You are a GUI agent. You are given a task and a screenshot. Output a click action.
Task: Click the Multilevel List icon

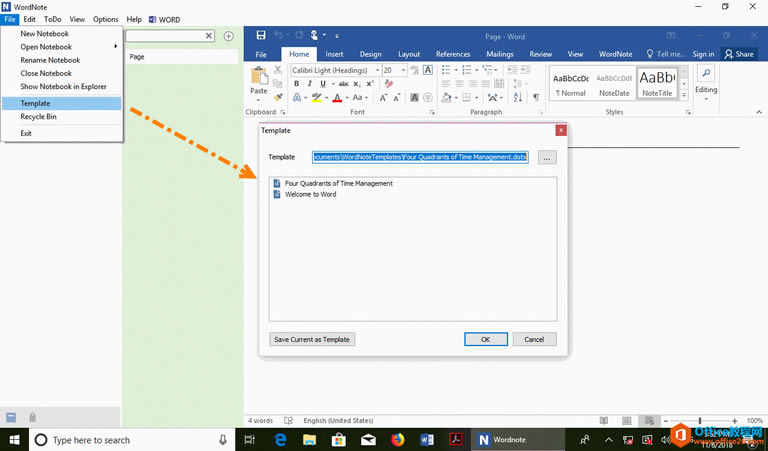[487, 70]
